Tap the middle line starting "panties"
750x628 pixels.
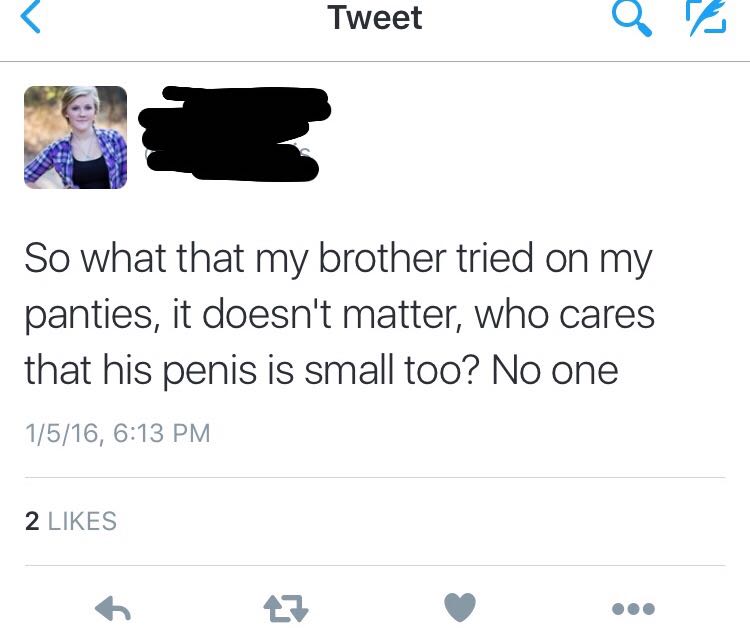[x=340, y=315]
